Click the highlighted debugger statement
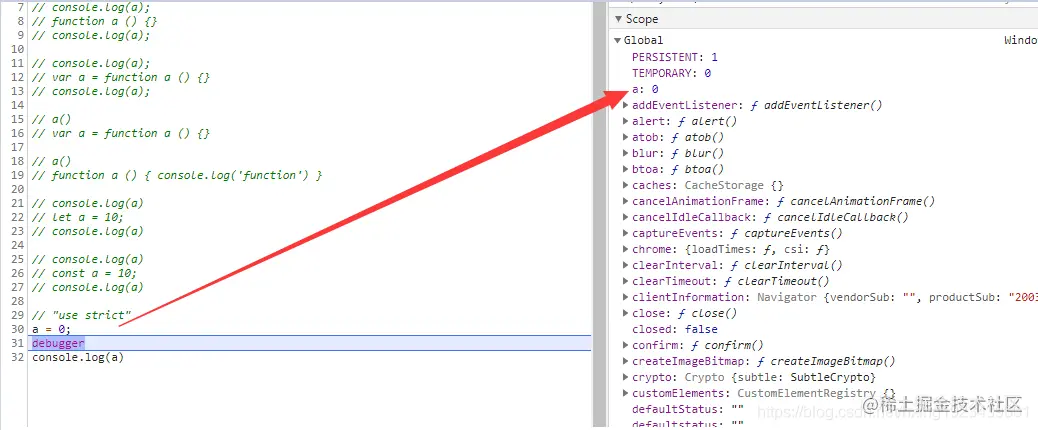This screenshot has width=1038, height=430. (58, 343)
